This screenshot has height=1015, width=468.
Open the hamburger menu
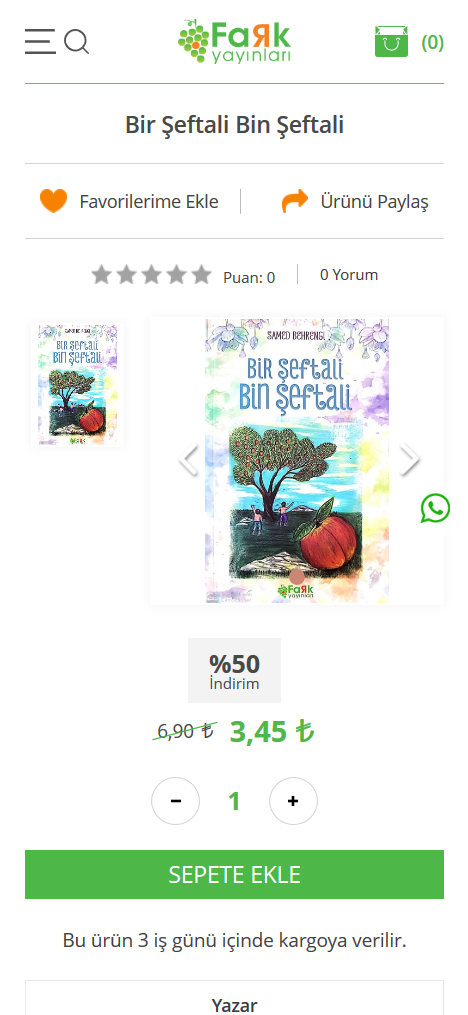click(40, 41)
